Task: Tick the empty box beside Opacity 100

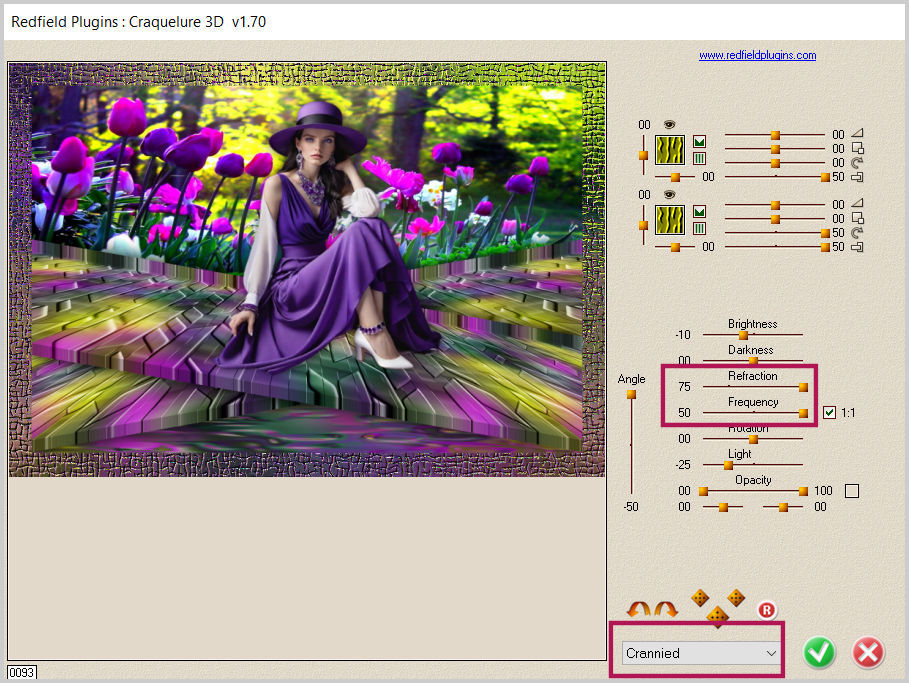Action: [852, 491]
